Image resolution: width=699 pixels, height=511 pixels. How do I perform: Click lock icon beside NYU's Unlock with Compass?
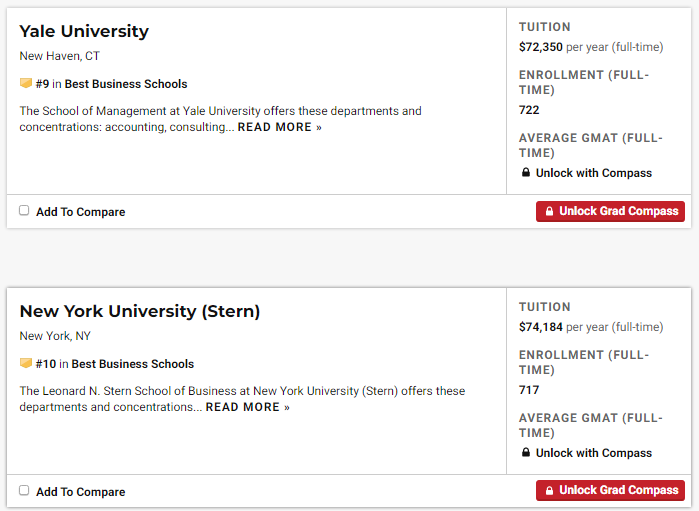coord(526,453)
